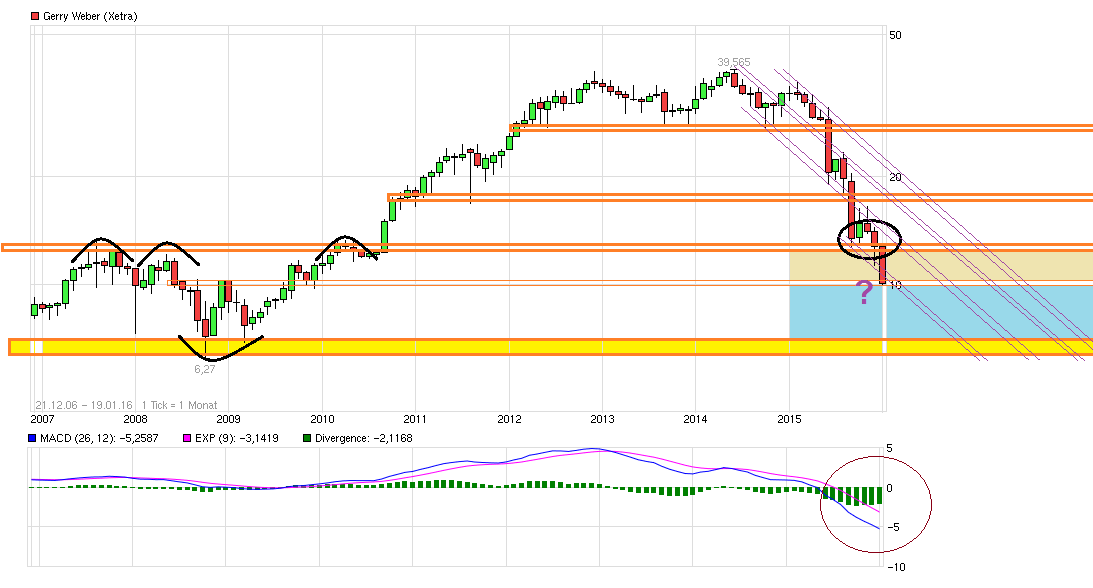Click the circled candlestick cluster on the price chart

868,237
